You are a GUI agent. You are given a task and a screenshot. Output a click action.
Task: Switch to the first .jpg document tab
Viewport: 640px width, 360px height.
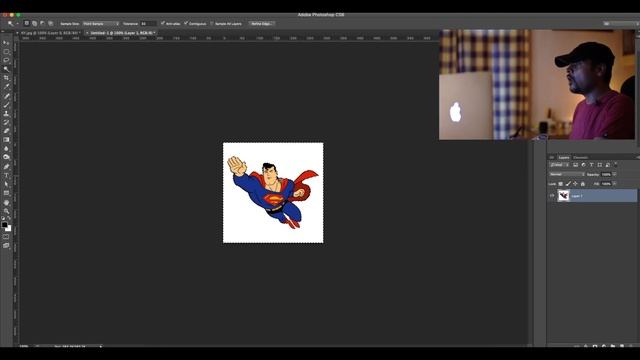pos(50,33)
